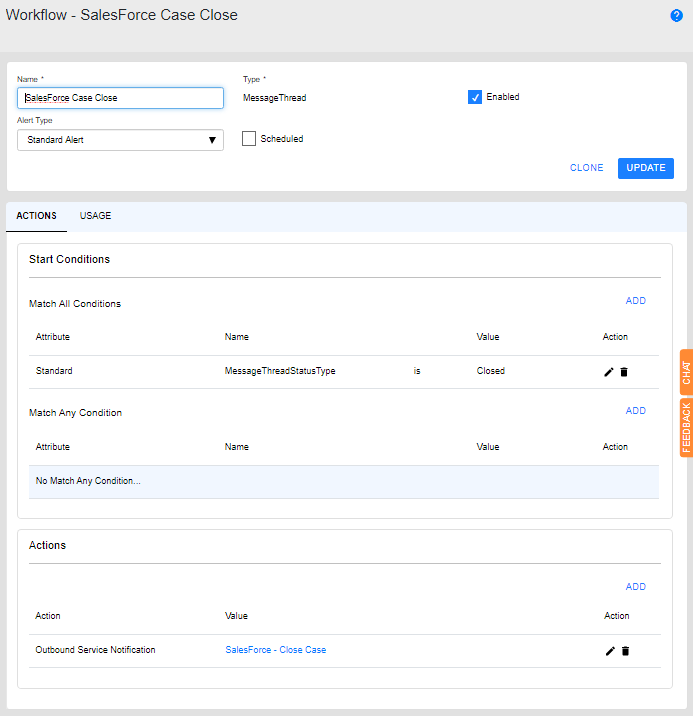This screenshot has width=693, height=716.
Task: Switch to the Usage tab
Action: 96,216
